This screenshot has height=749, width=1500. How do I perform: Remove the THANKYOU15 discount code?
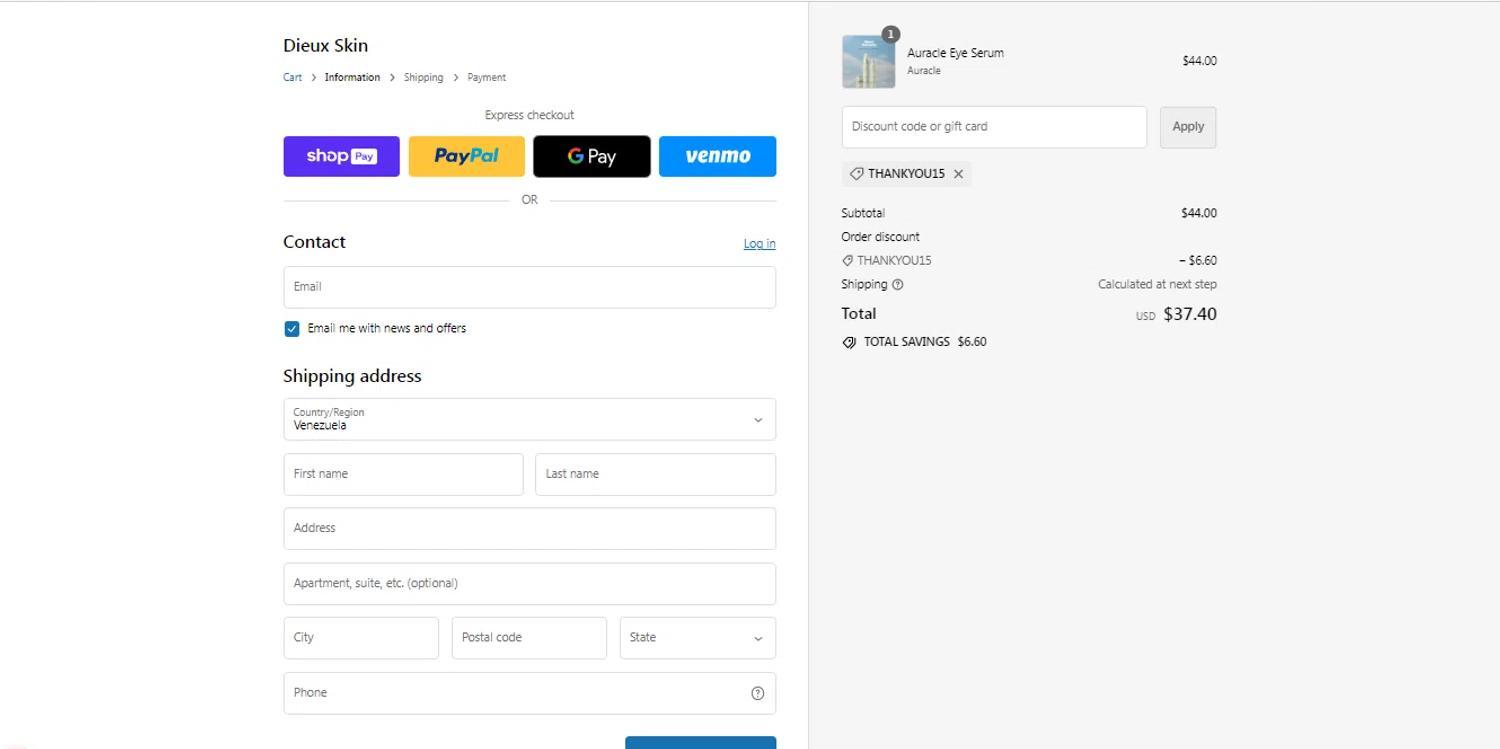pyautogui.click(x=958, y=173)
